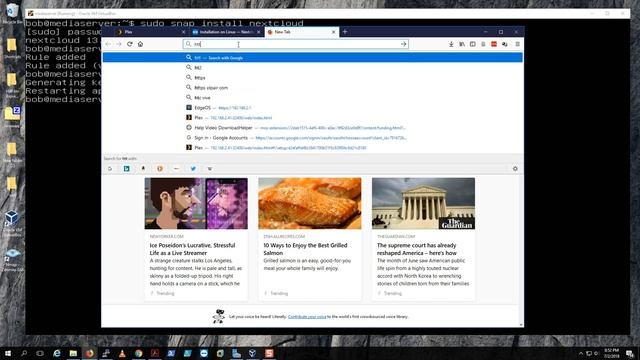The width and height of the screenshot is (640, 360).
Task: Open the Firefox hamburger menu
Action: pos(517,44)
